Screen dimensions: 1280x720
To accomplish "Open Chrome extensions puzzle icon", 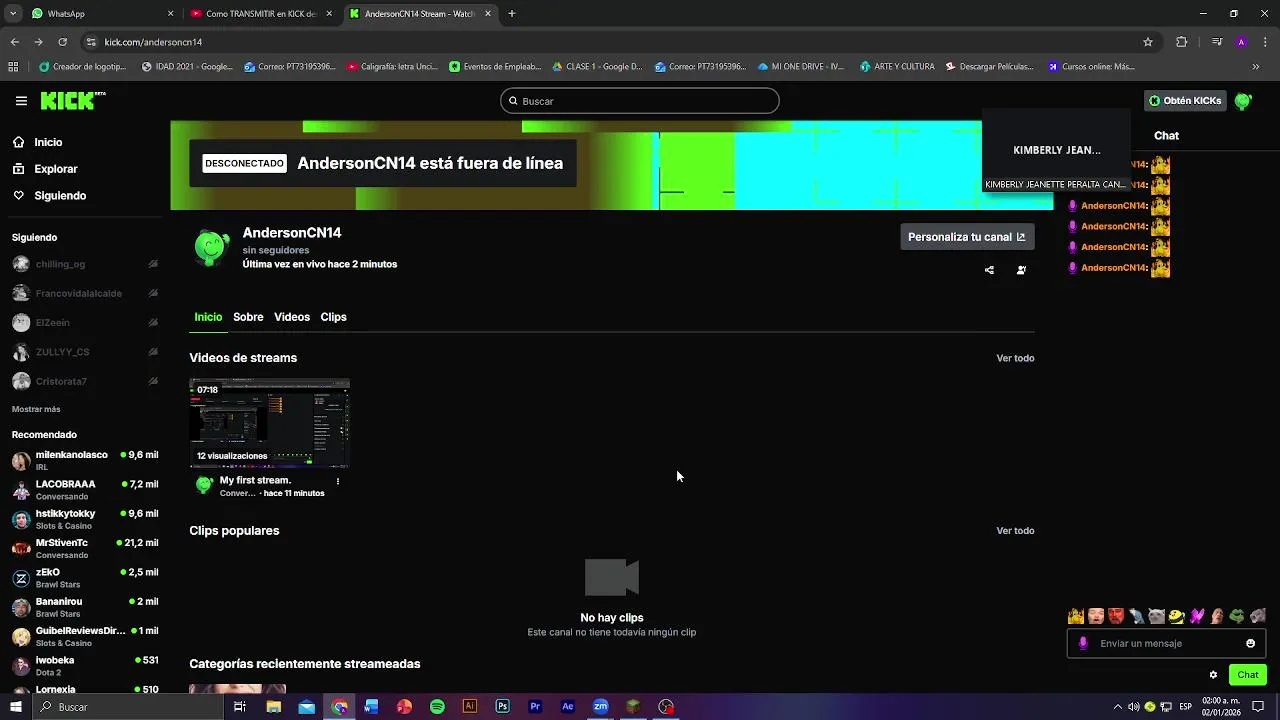I will tap(1181, 42).
